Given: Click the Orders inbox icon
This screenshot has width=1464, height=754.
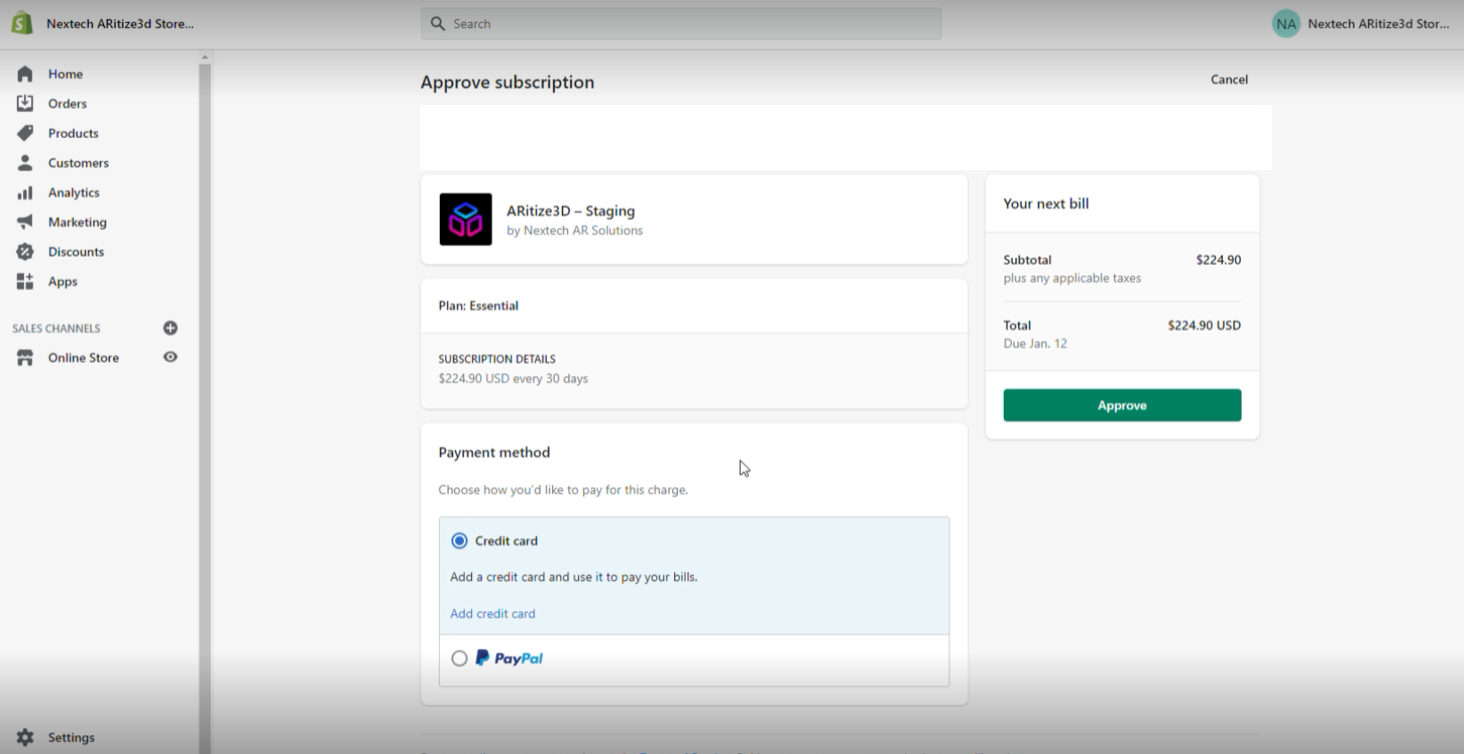Looking at the screenshot, I should (25, 103).
